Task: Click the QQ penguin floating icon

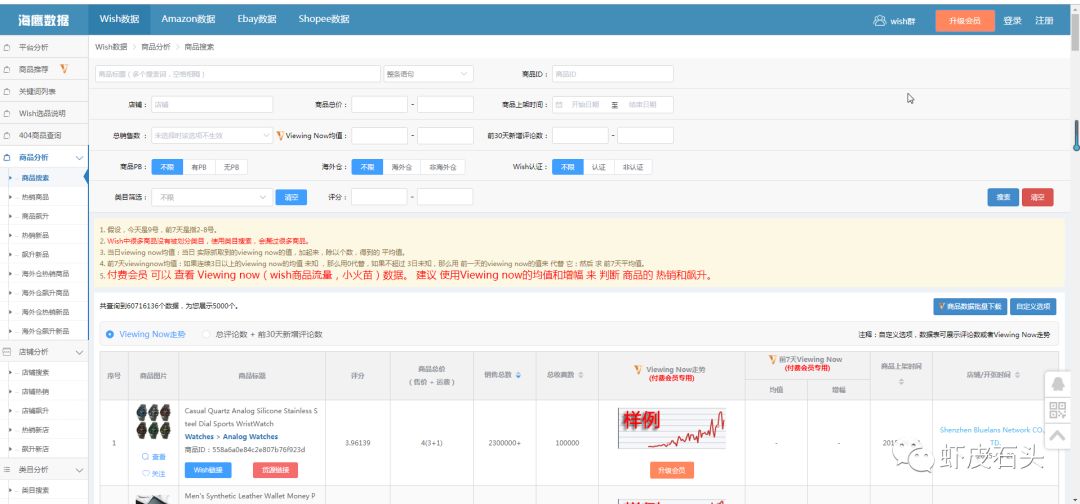Action: point(1057,384)
